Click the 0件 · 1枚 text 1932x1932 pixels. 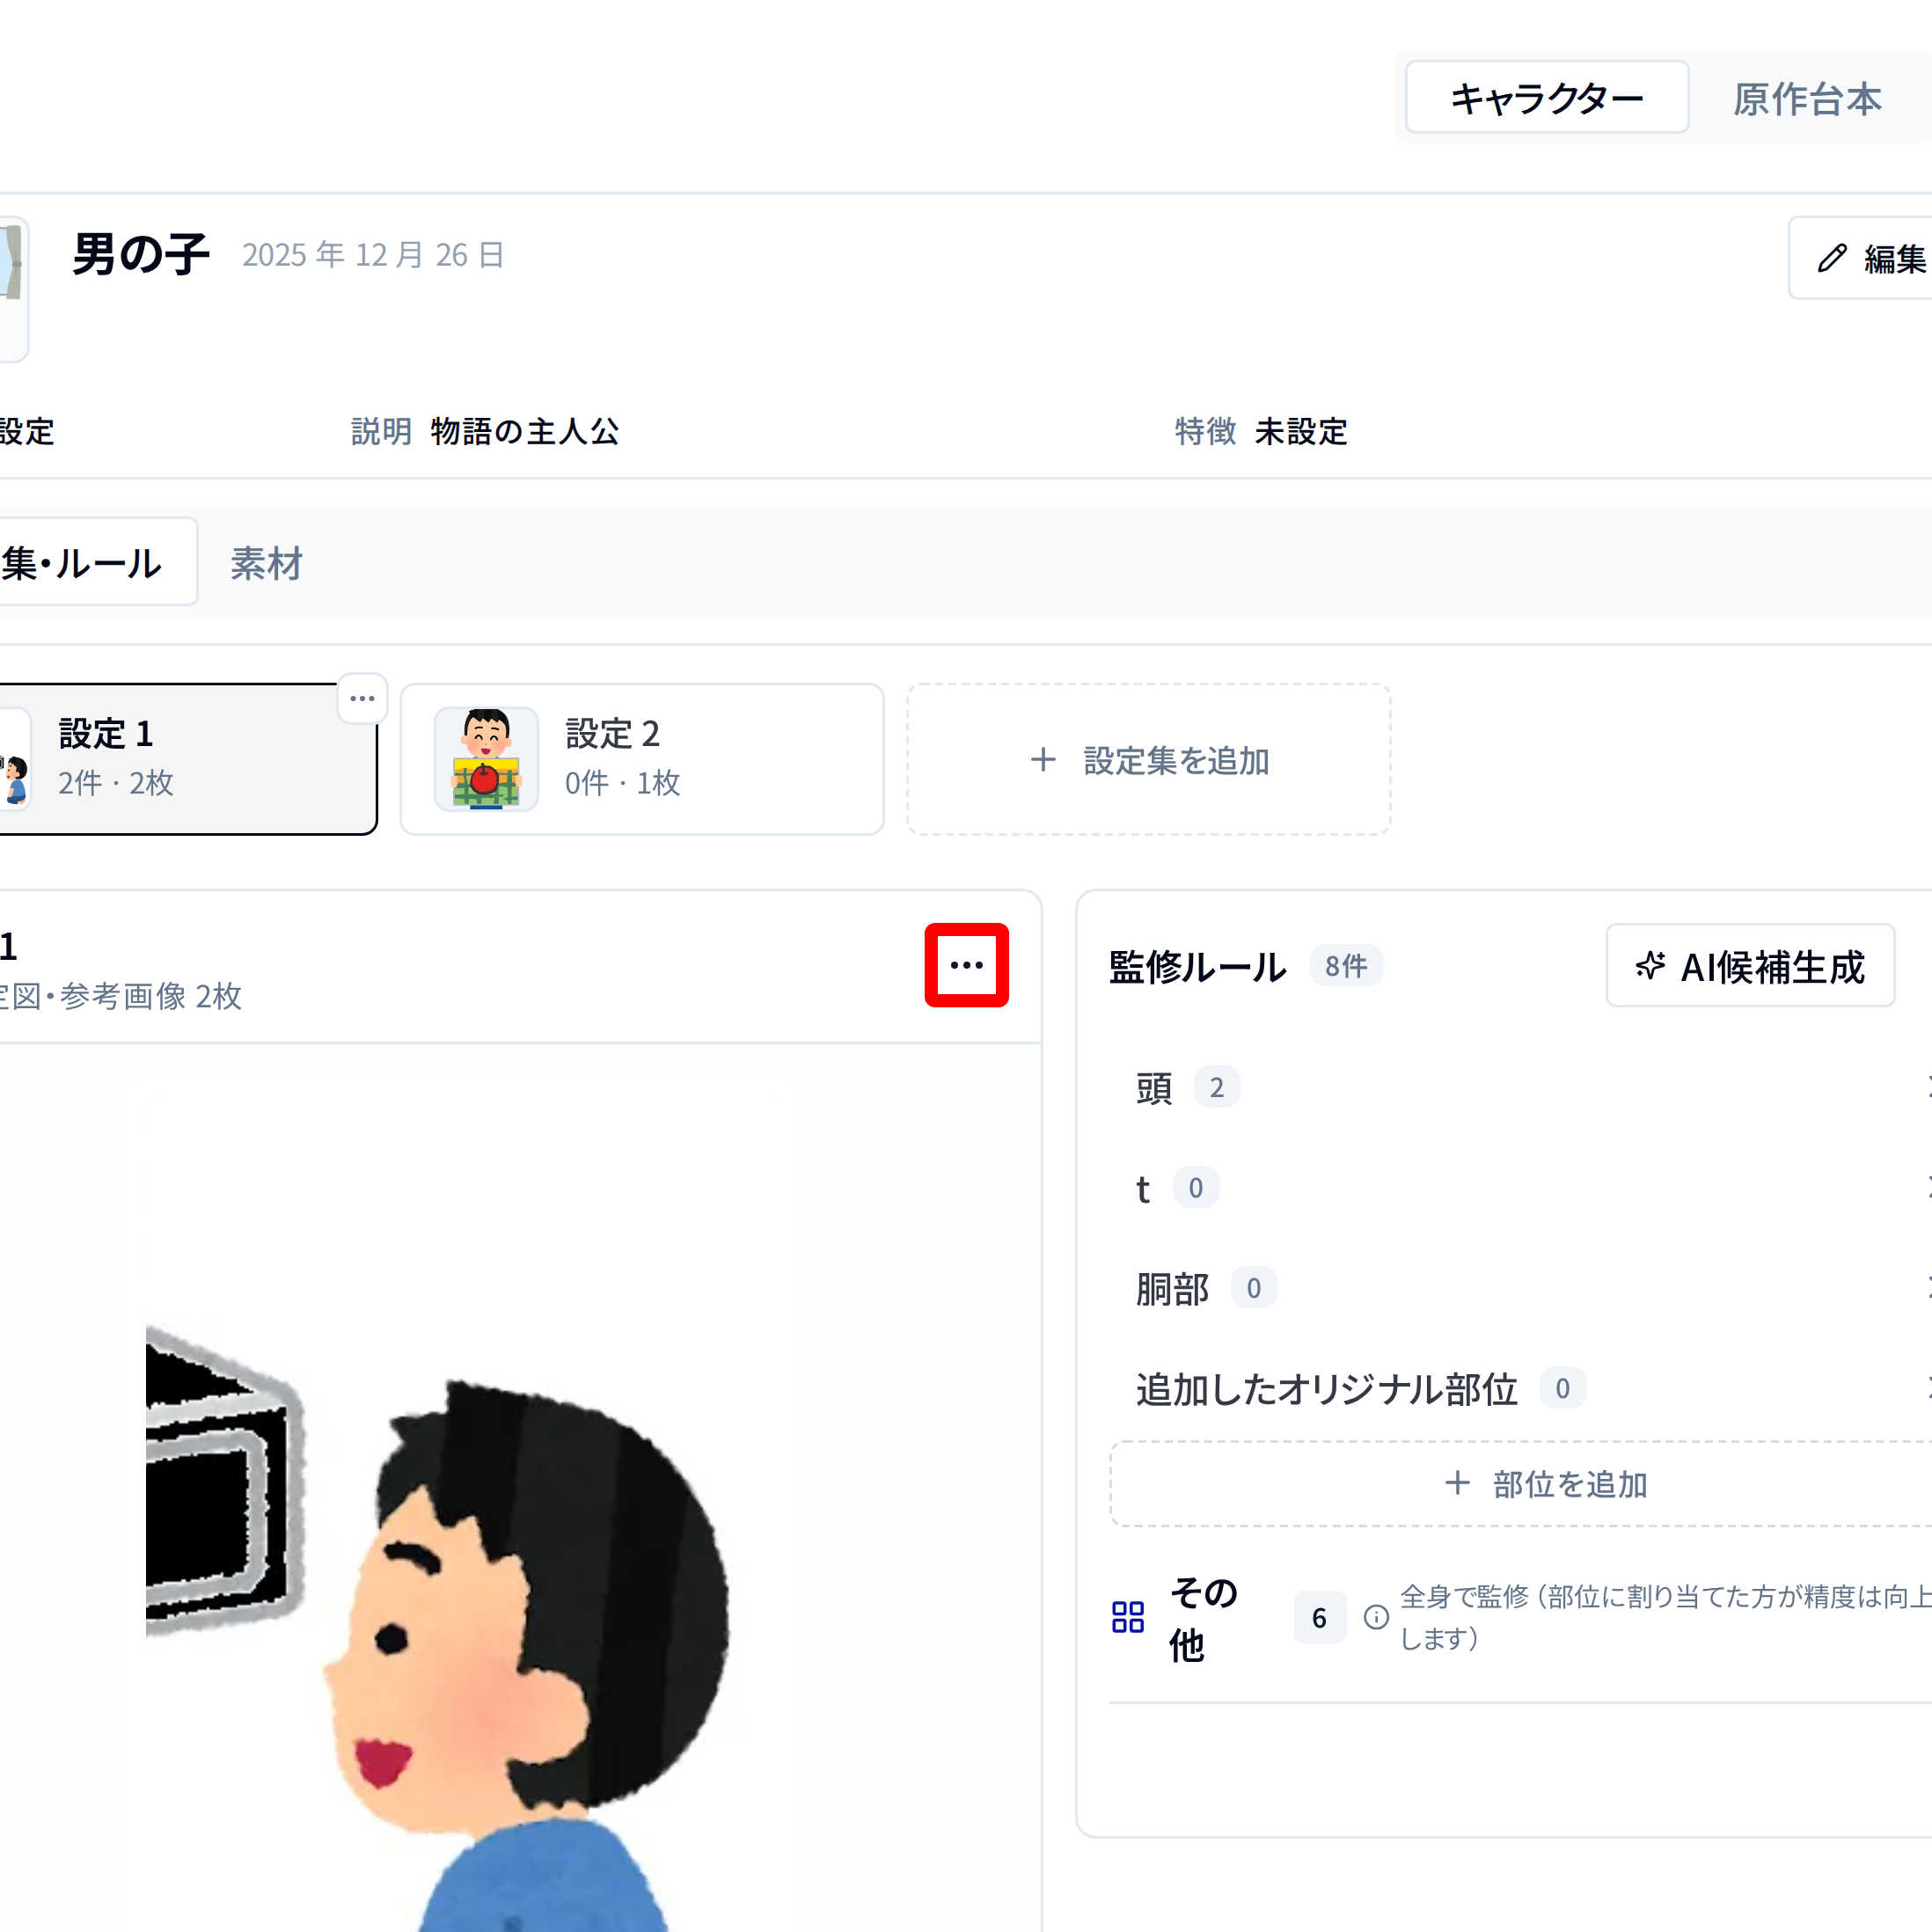[622, 783]
